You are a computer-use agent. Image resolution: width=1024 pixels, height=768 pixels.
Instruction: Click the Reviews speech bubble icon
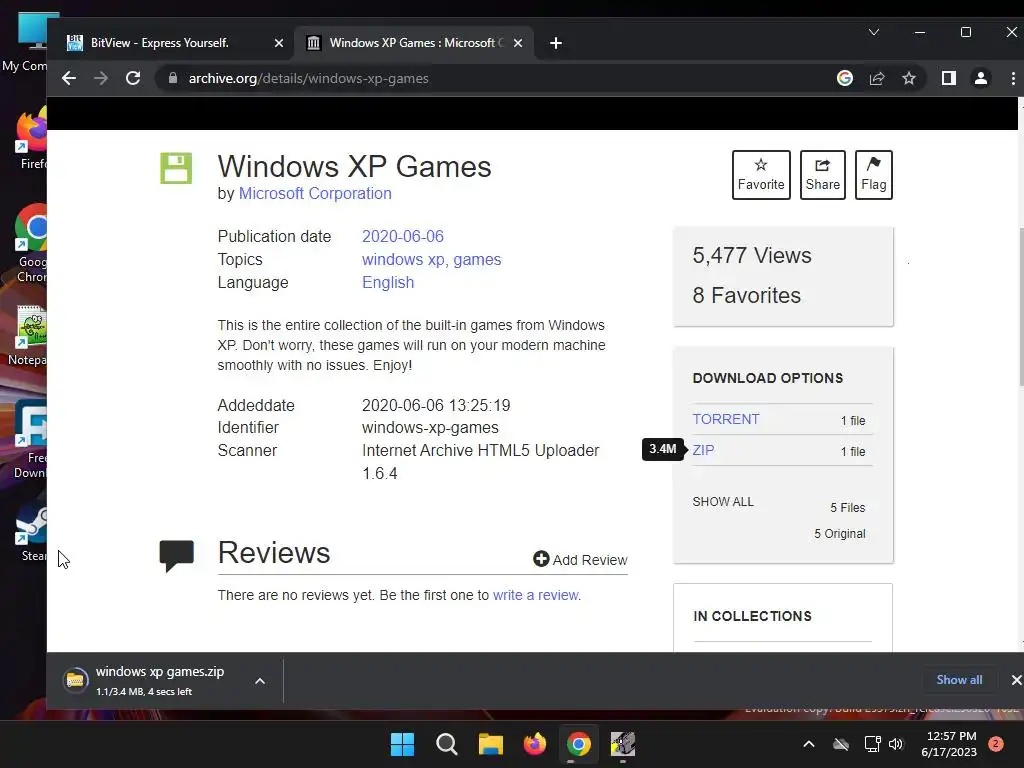coord(176,556)
